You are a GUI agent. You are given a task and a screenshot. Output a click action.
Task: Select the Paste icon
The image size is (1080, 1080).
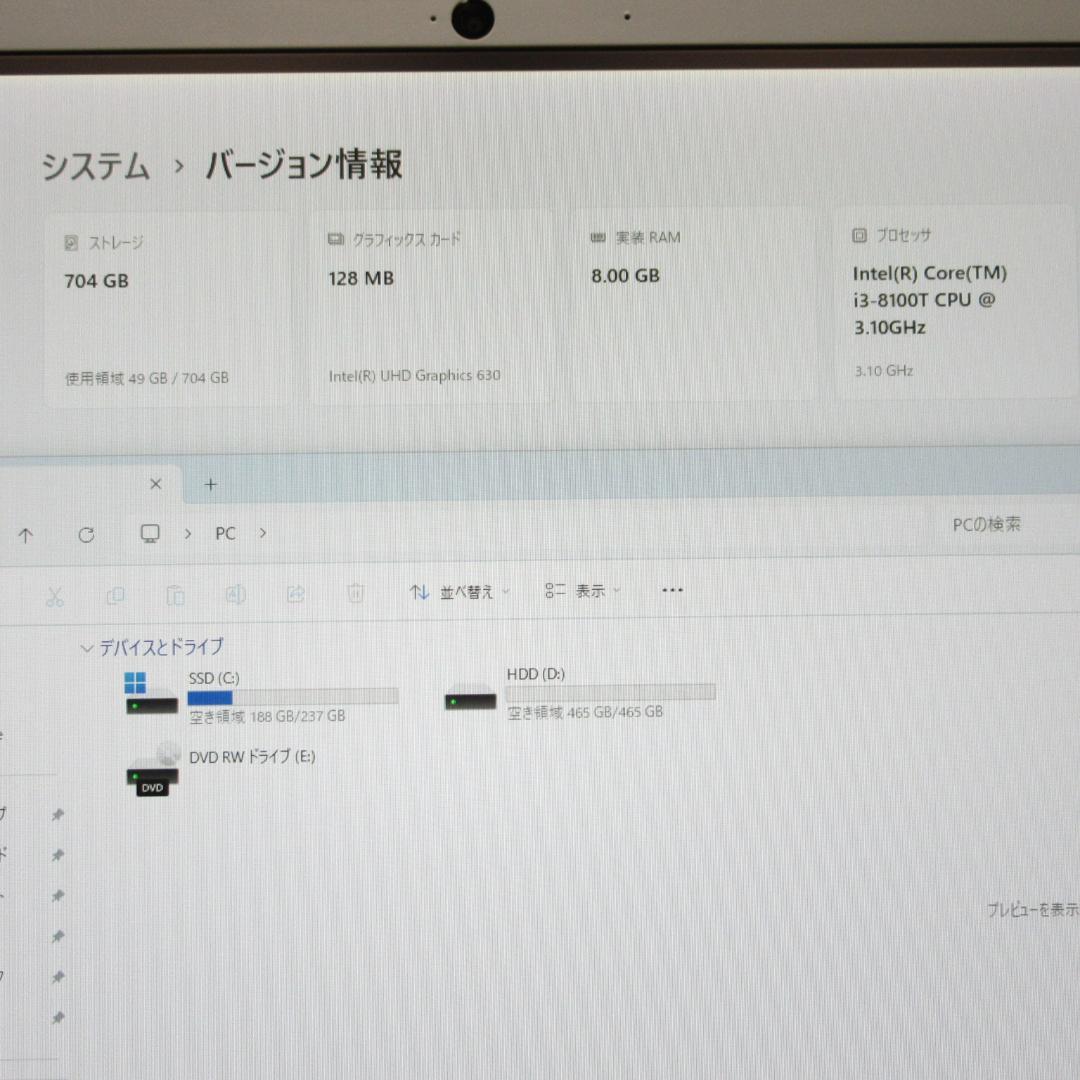[x=176, y=594]
